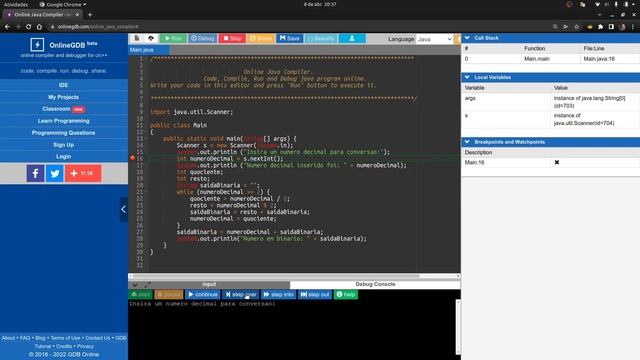The height and width of the screenshot is (360, 640).
Task: Remove the breakpoint dot at line 16
Action: tap(132, 158)
